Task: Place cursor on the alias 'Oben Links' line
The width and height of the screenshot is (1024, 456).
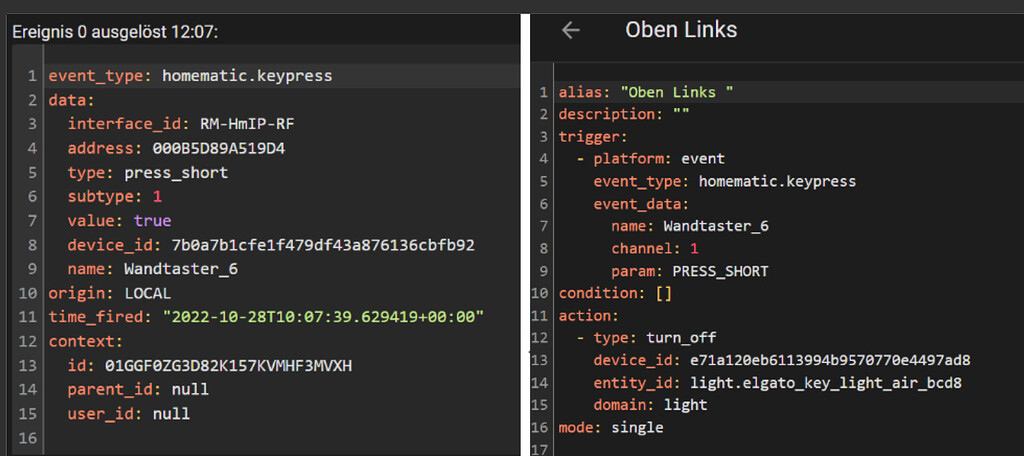Action: pyautogui.click(x=646, y=92)
